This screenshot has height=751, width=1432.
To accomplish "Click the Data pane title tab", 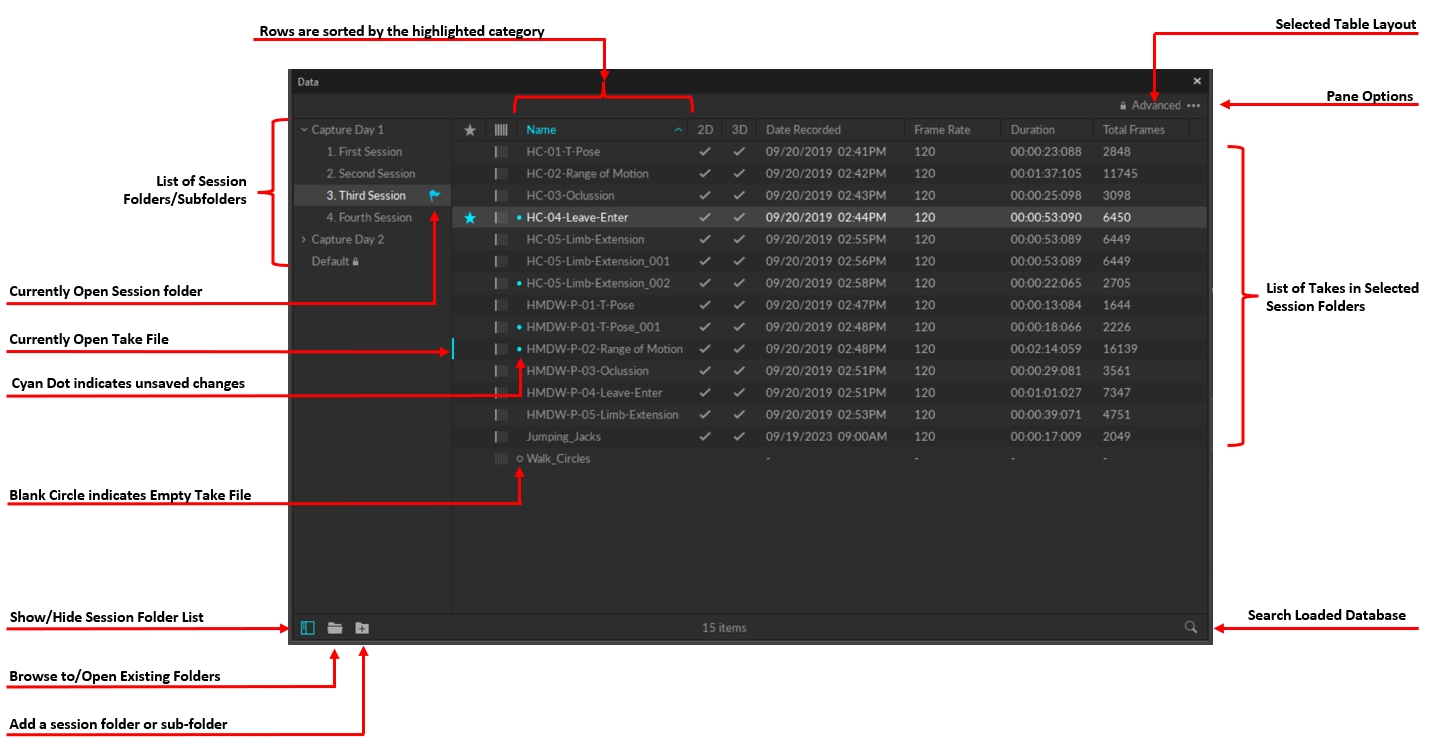I will [x=307, y=82].
